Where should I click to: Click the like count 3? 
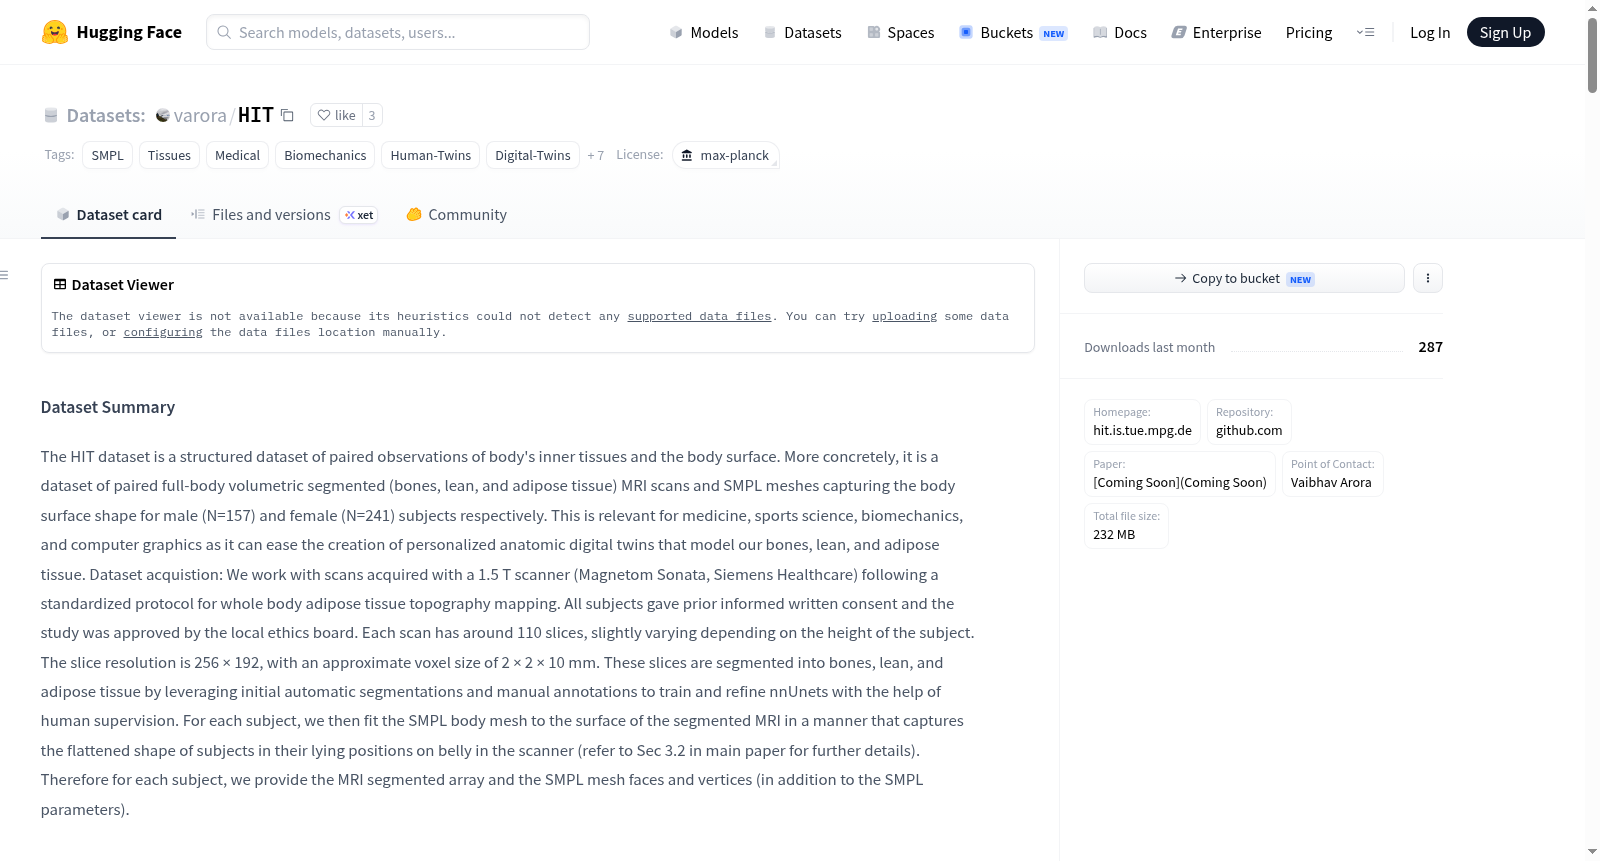point(372,115)
